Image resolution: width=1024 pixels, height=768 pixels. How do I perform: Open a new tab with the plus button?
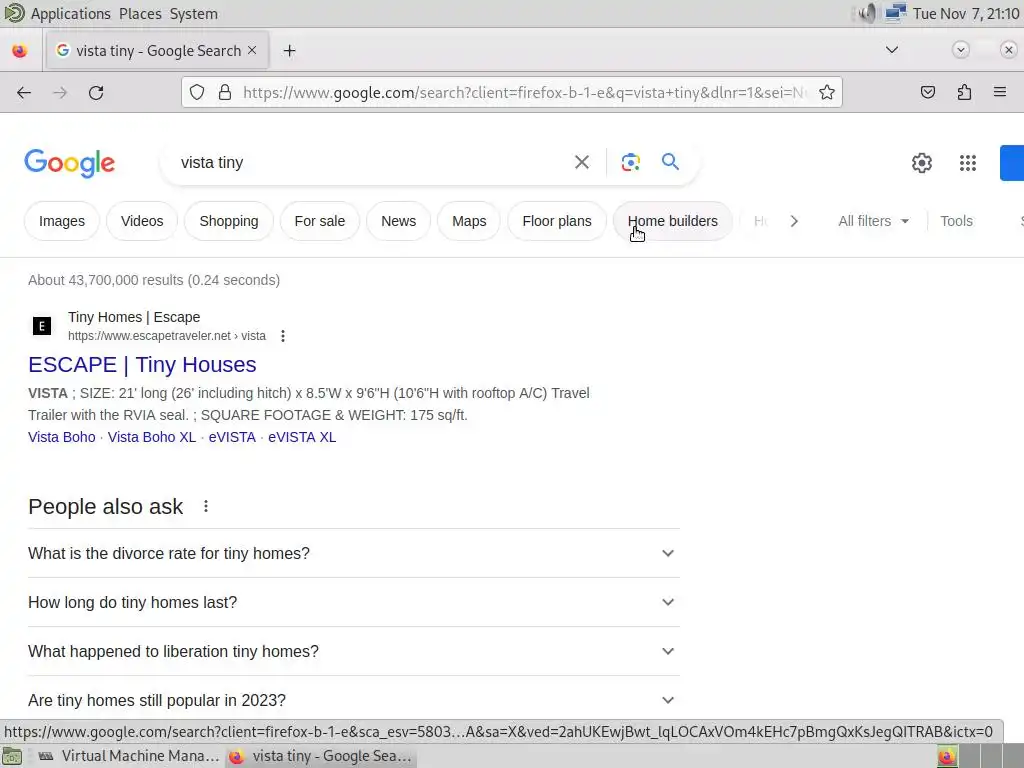289,51
